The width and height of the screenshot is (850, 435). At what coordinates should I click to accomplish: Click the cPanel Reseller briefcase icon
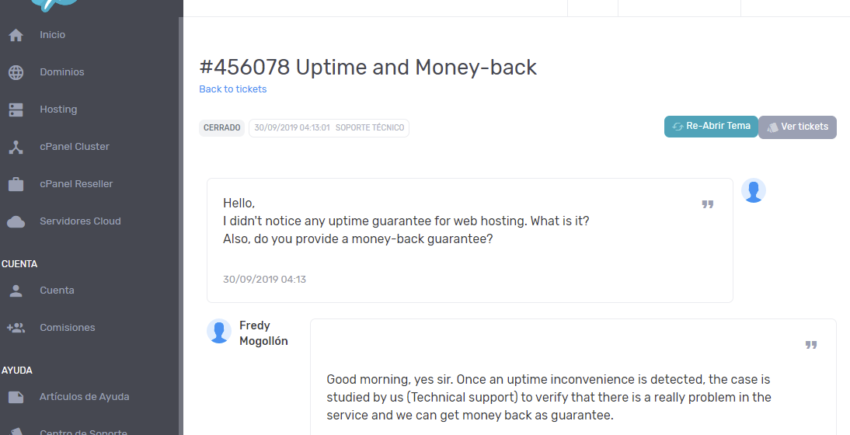[16, 184]
